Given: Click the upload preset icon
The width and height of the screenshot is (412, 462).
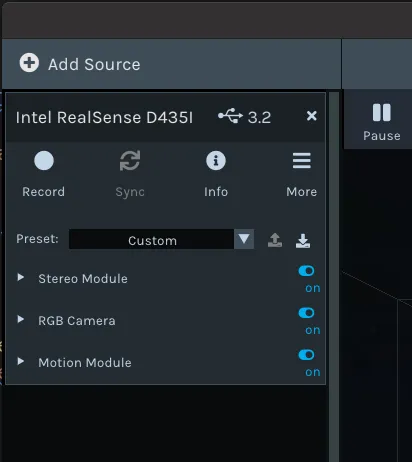Looking at the screenshot, I should pyautogui.click(x=275, y=240).
